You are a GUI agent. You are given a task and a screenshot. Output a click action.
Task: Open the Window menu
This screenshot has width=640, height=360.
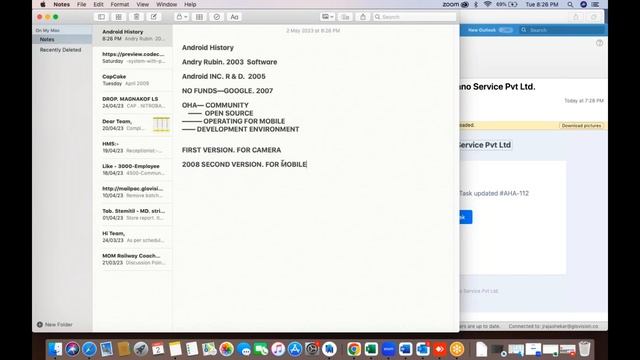coord(167,4)
